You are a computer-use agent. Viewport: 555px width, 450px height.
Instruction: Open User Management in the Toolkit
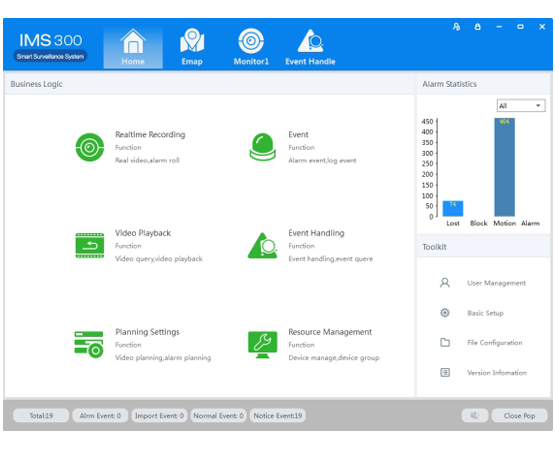pyautogui.click(x=496, y=283)
